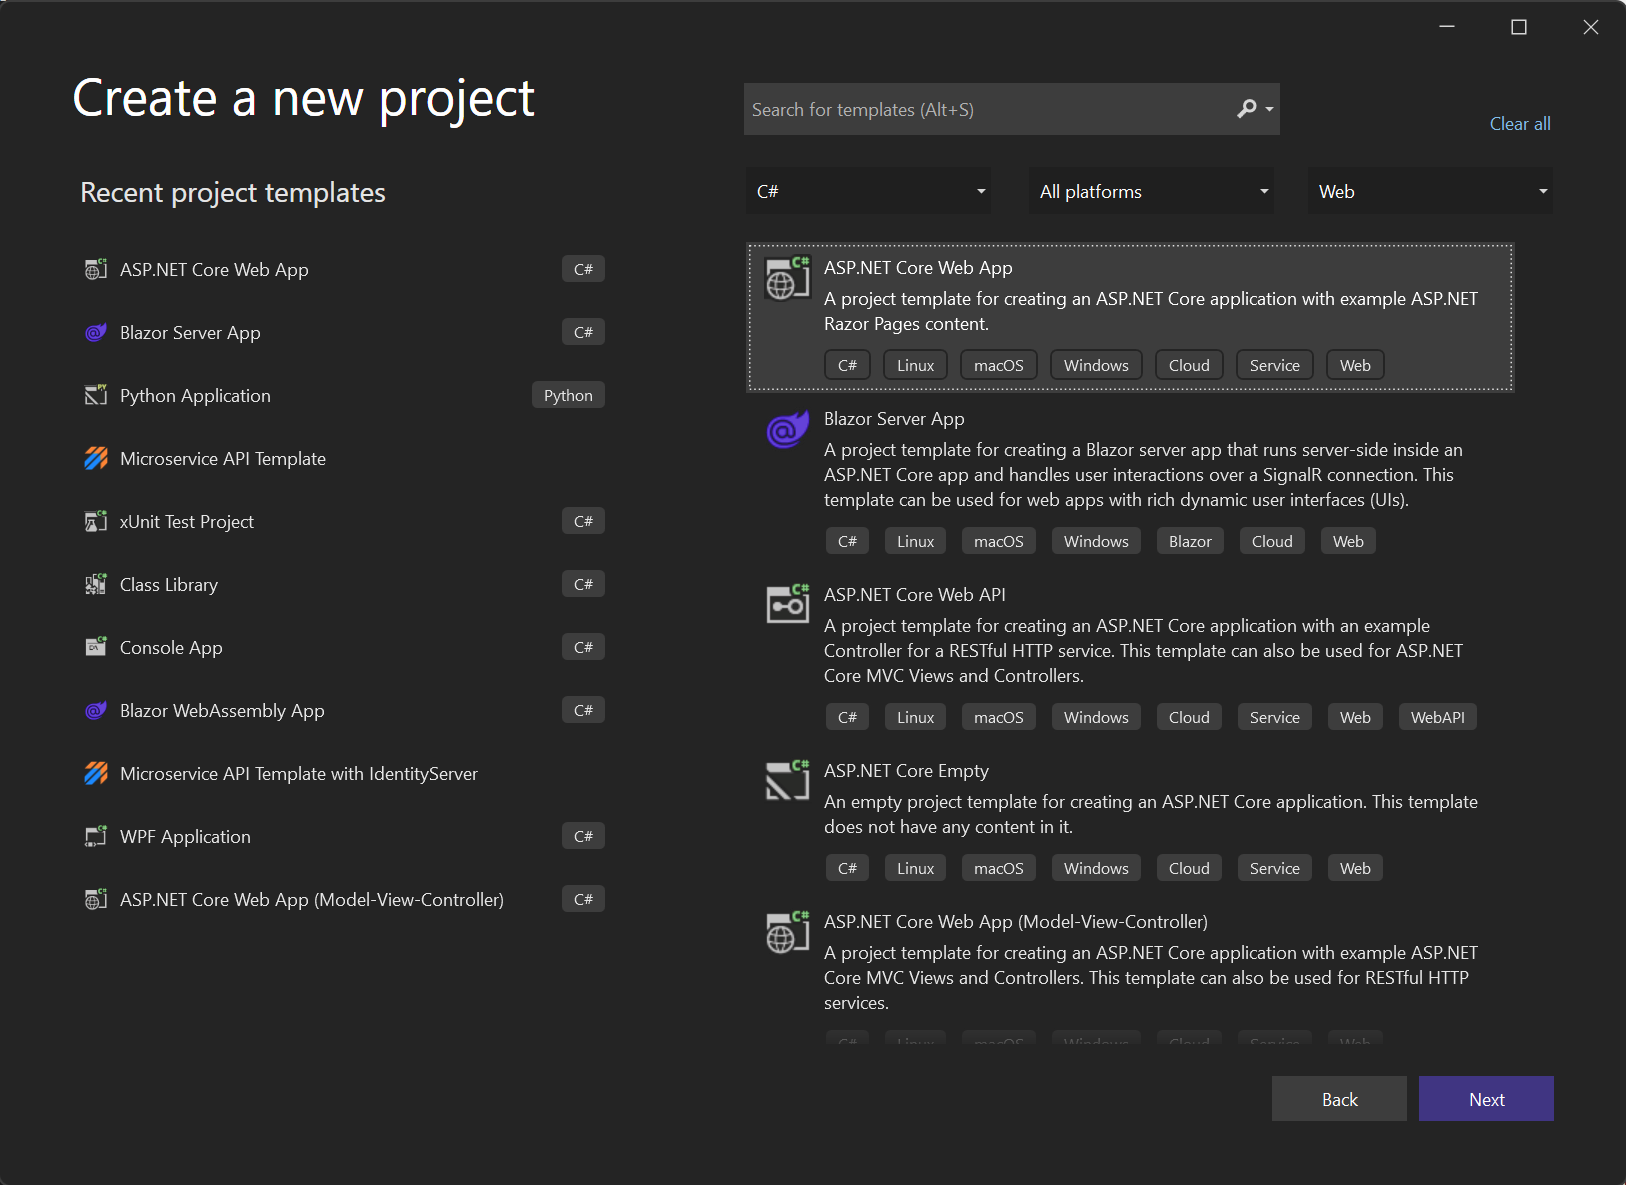
Task: Click the Model-View-Controller template icon in results
Action: (787, 931)
